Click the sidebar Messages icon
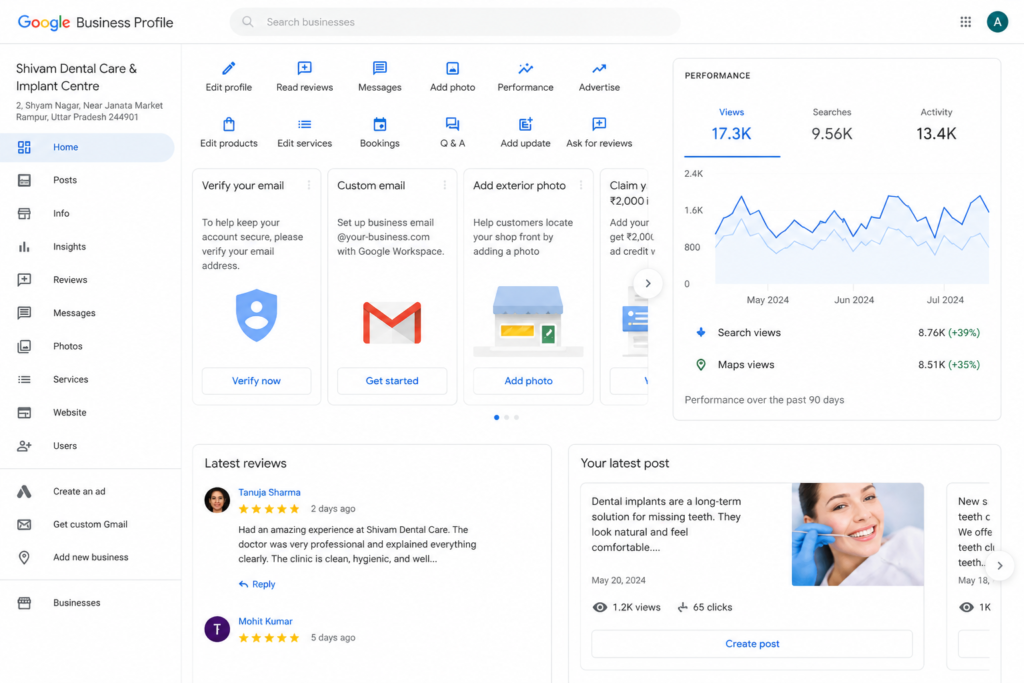 pos(24,313)
